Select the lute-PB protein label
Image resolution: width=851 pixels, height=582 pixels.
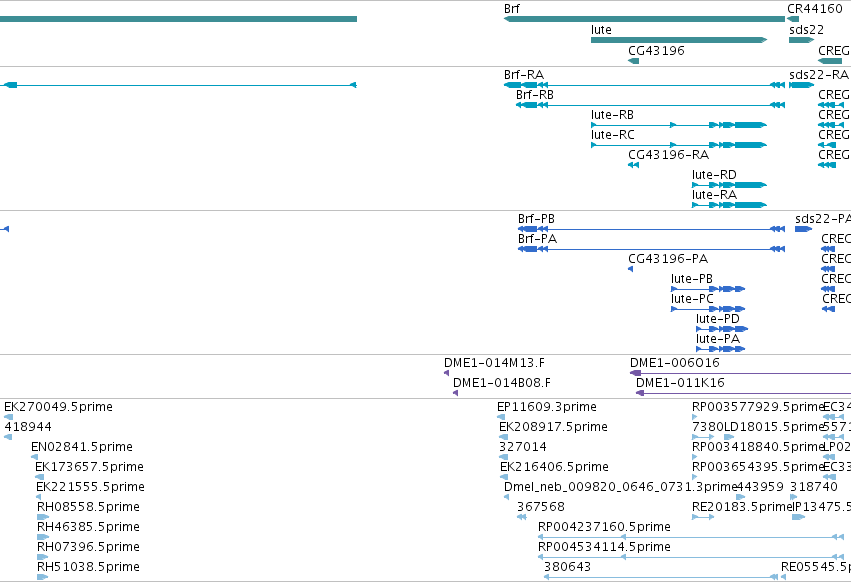pyautogui.click(x=692, y=279)
